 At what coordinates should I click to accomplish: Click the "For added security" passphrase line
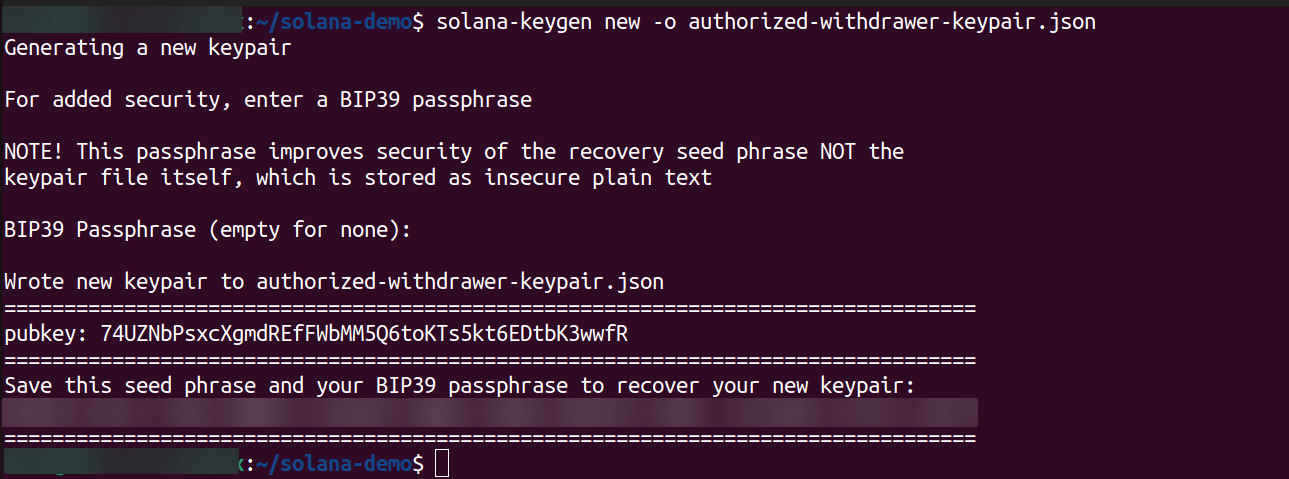point(268,99)
